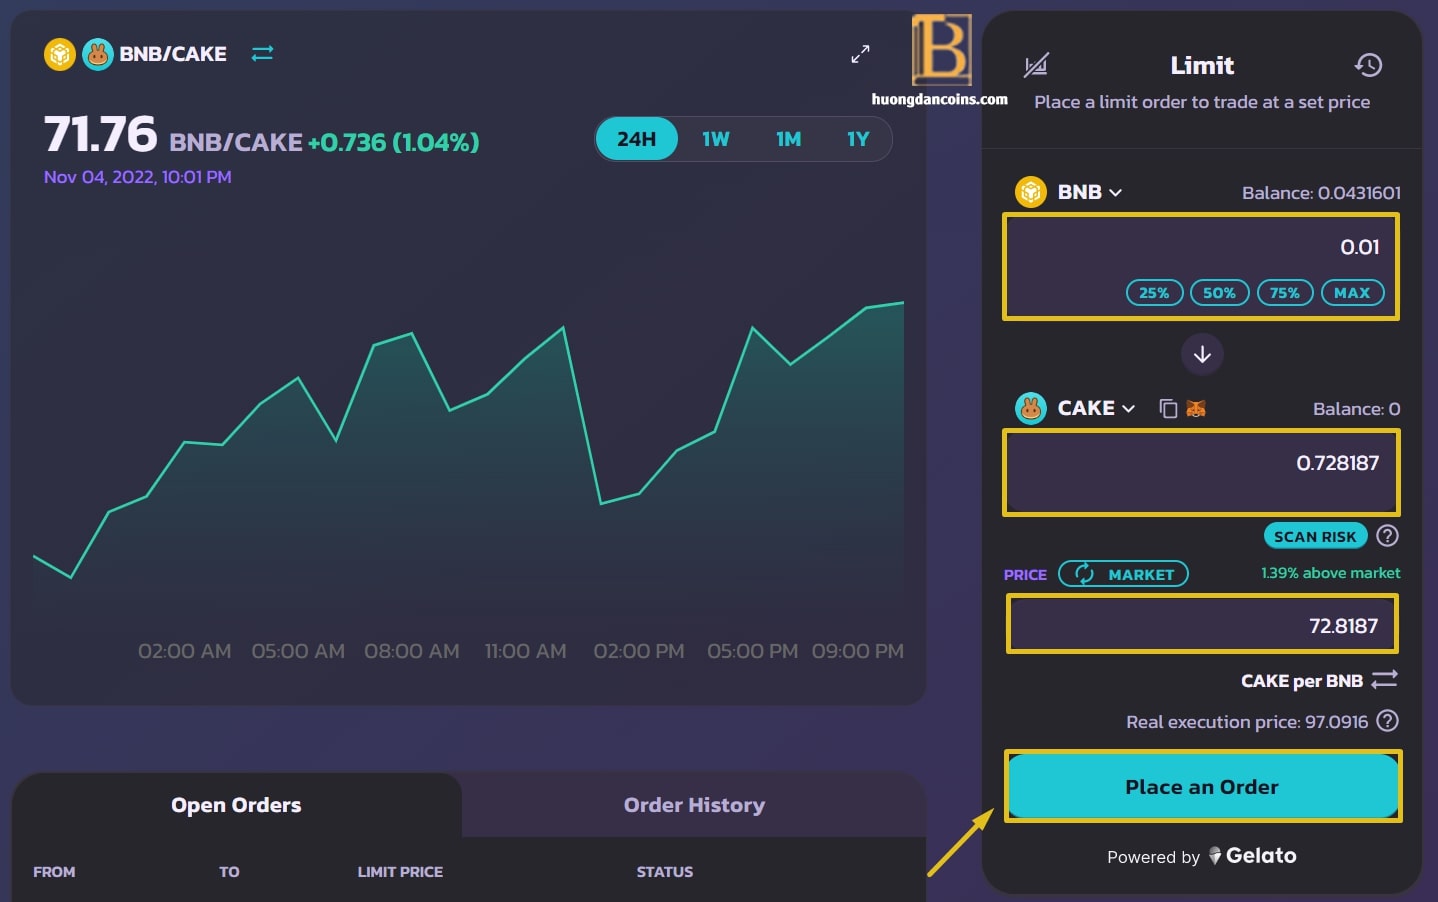
Task: Click the STATUS column header
Action: pos(665,872)
